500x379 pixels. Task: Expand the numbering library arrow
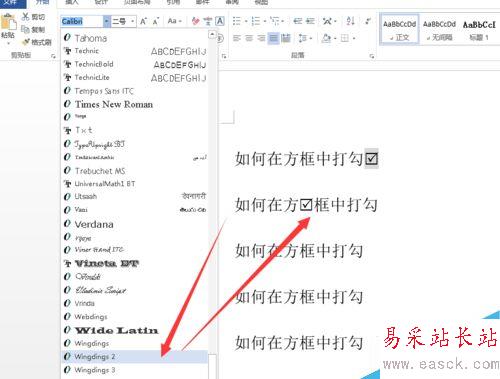pos(265,21)
